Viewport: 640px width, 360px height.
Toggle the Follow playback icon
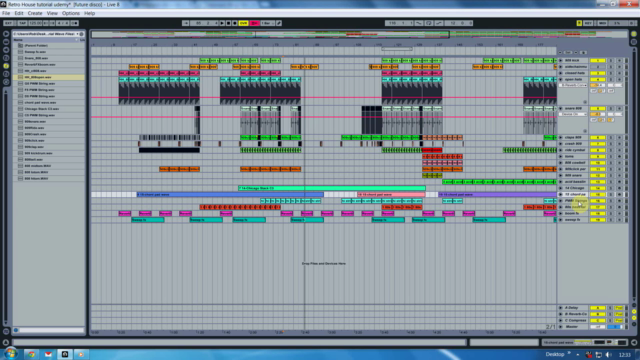point(186,23)
